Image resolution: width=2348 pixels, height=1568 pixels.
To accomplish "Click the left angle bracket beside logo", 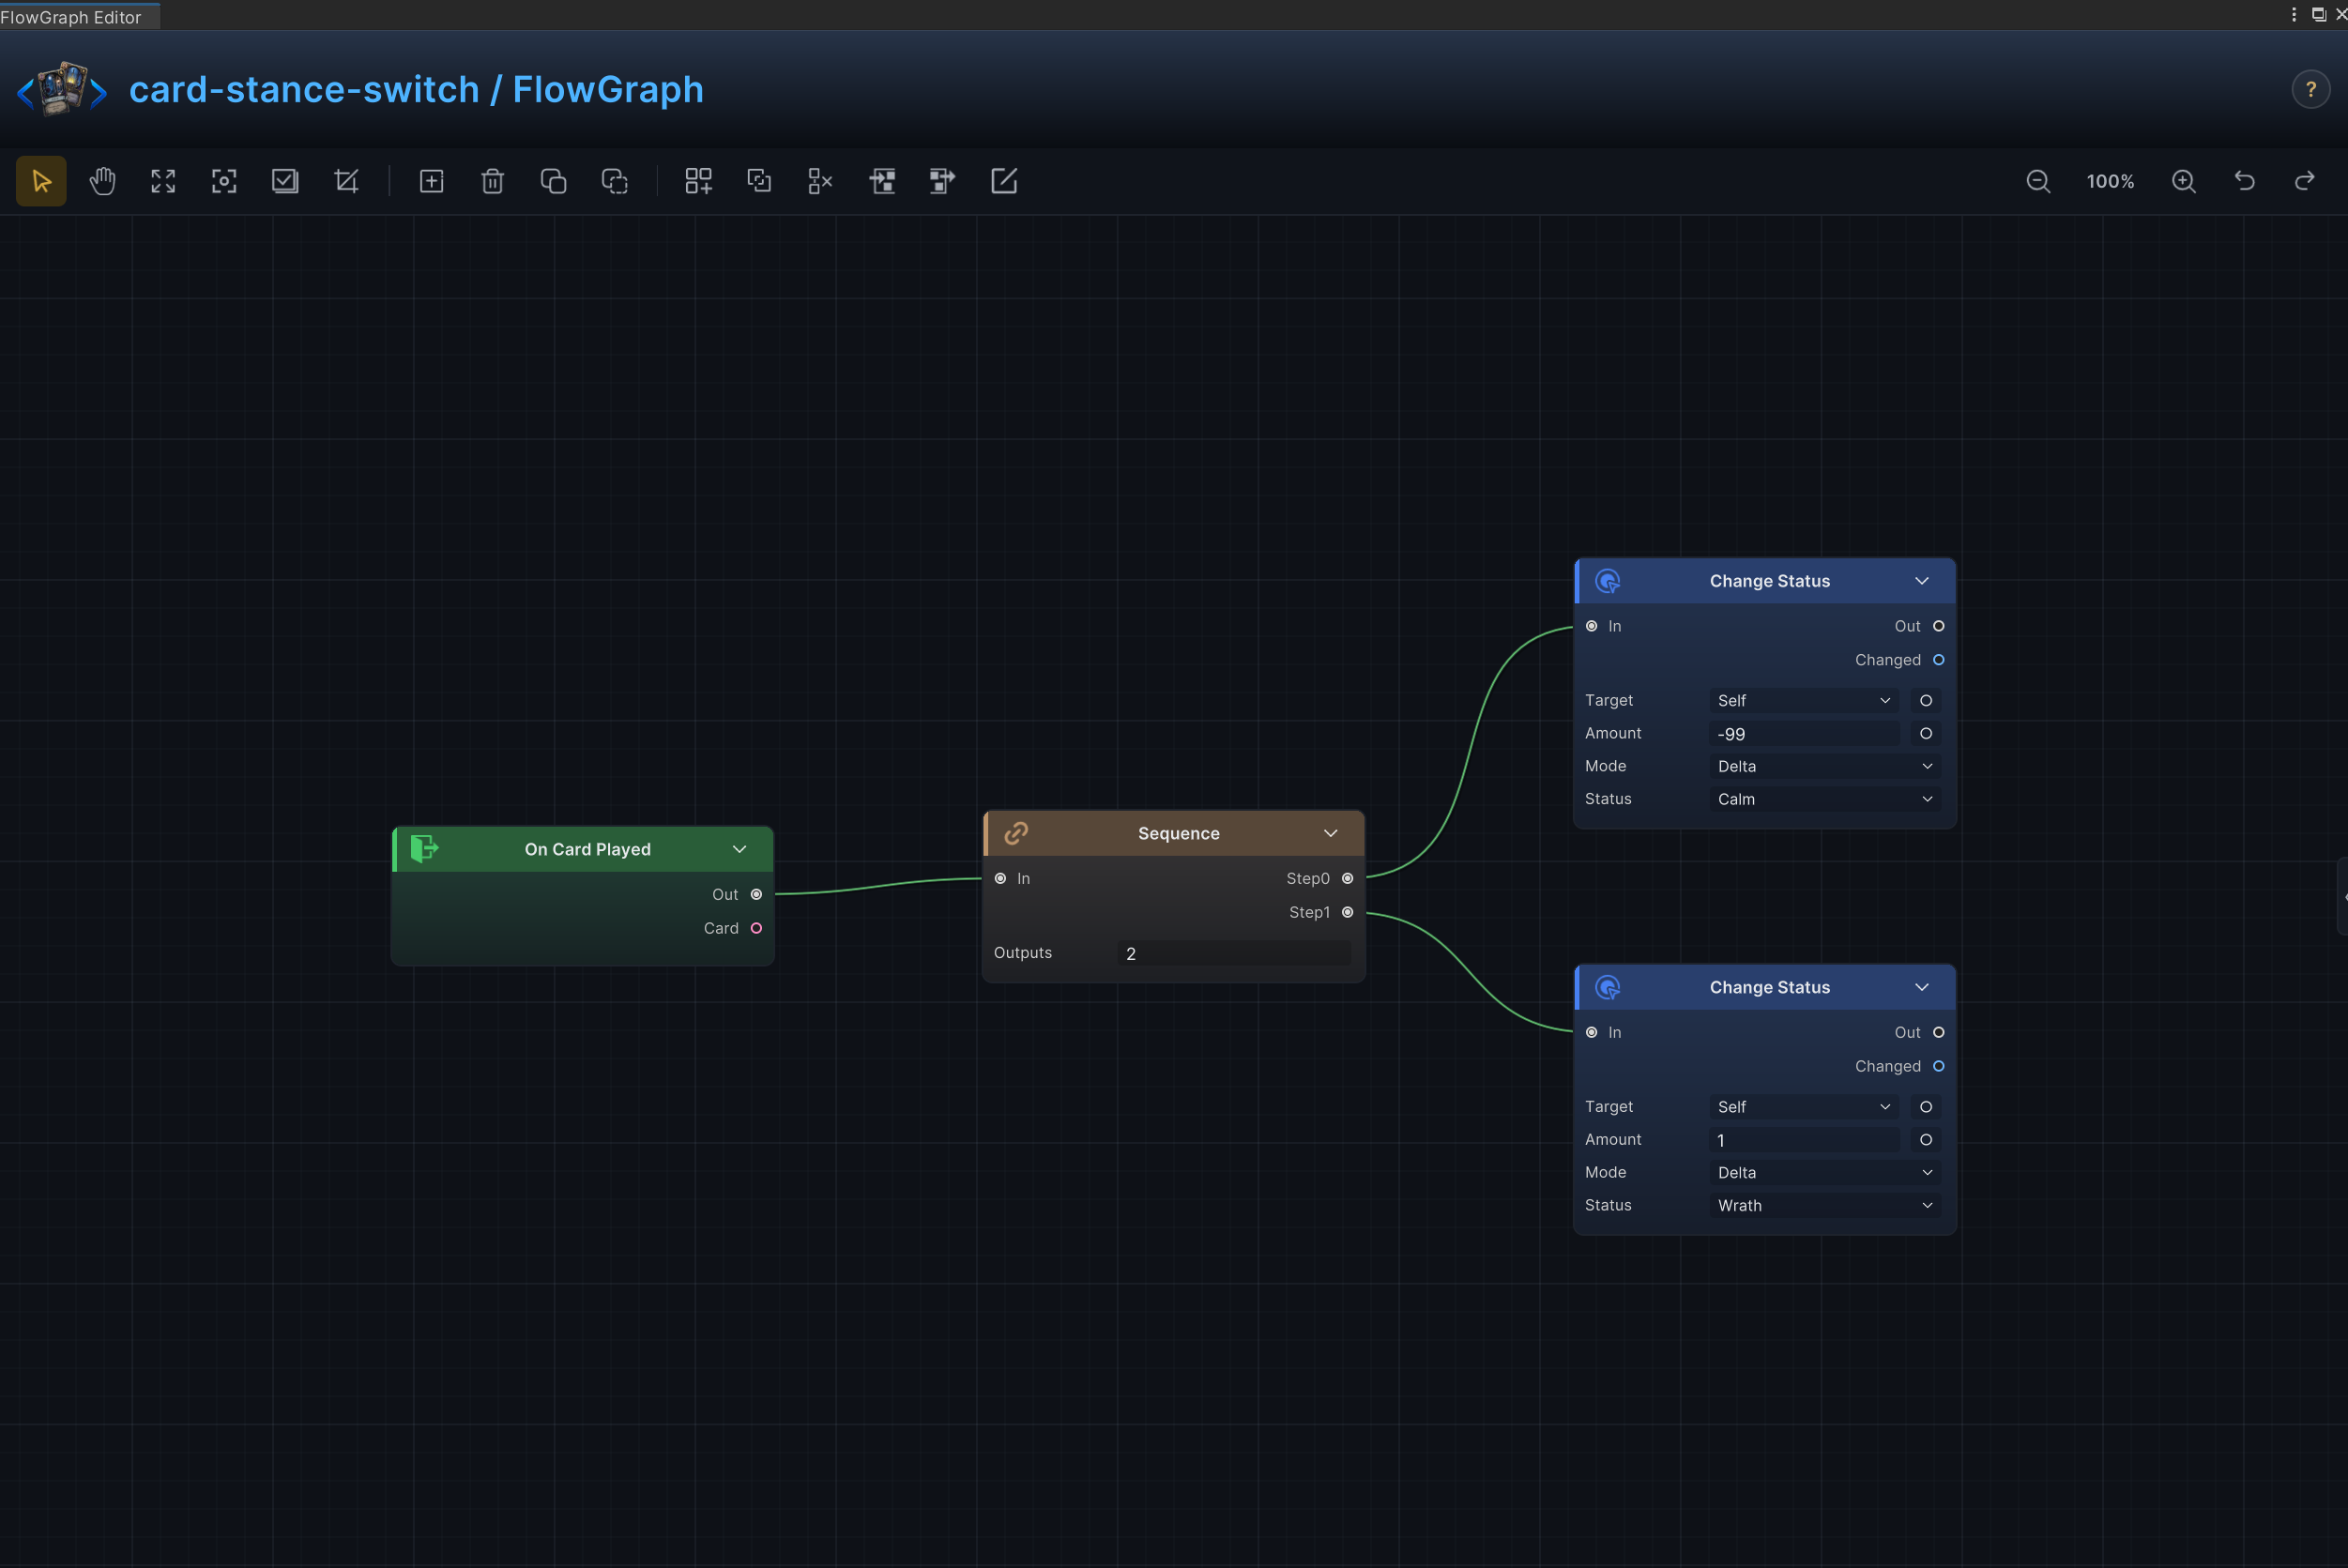I will [25, 93].
